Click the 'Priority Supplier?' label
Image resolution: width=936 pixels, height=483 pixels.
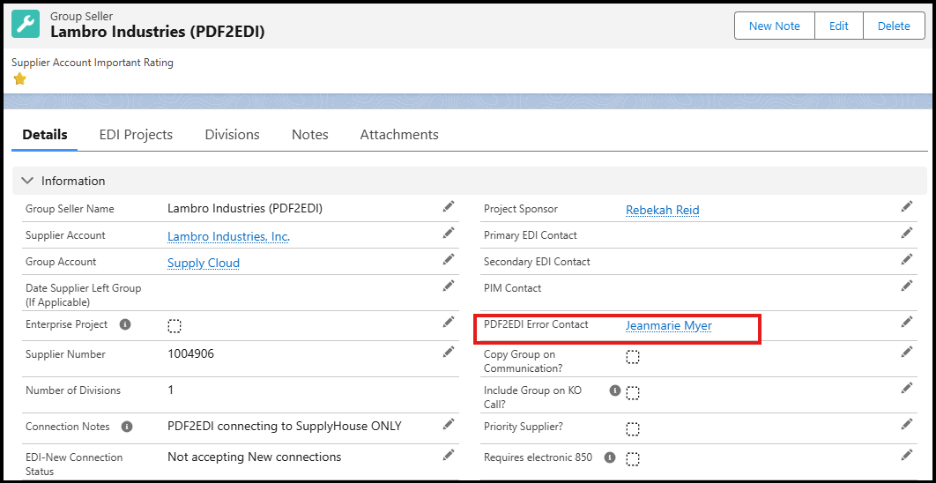point(524,427)
